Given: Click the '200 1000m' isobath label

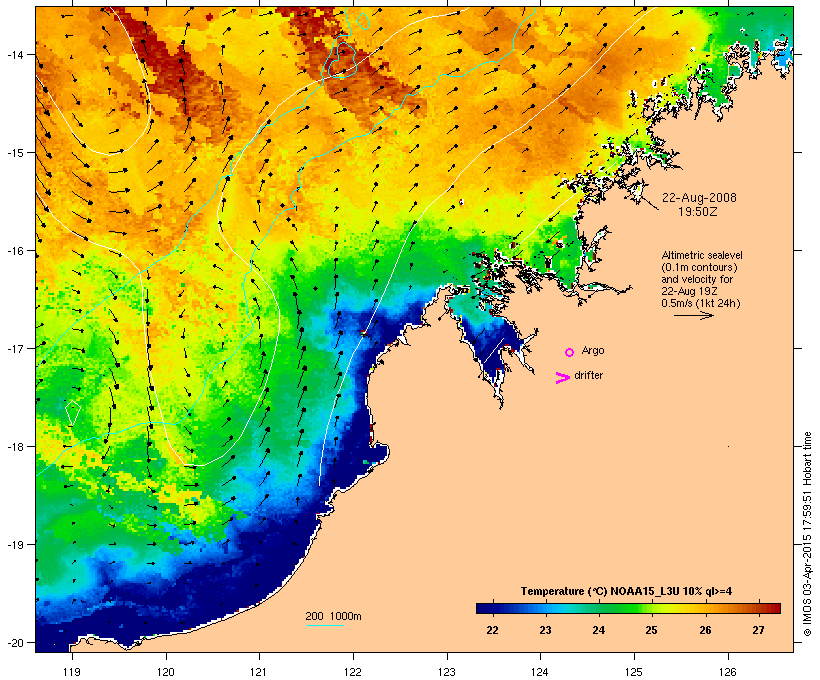Looking at the screenshot, I should (333, 616).
